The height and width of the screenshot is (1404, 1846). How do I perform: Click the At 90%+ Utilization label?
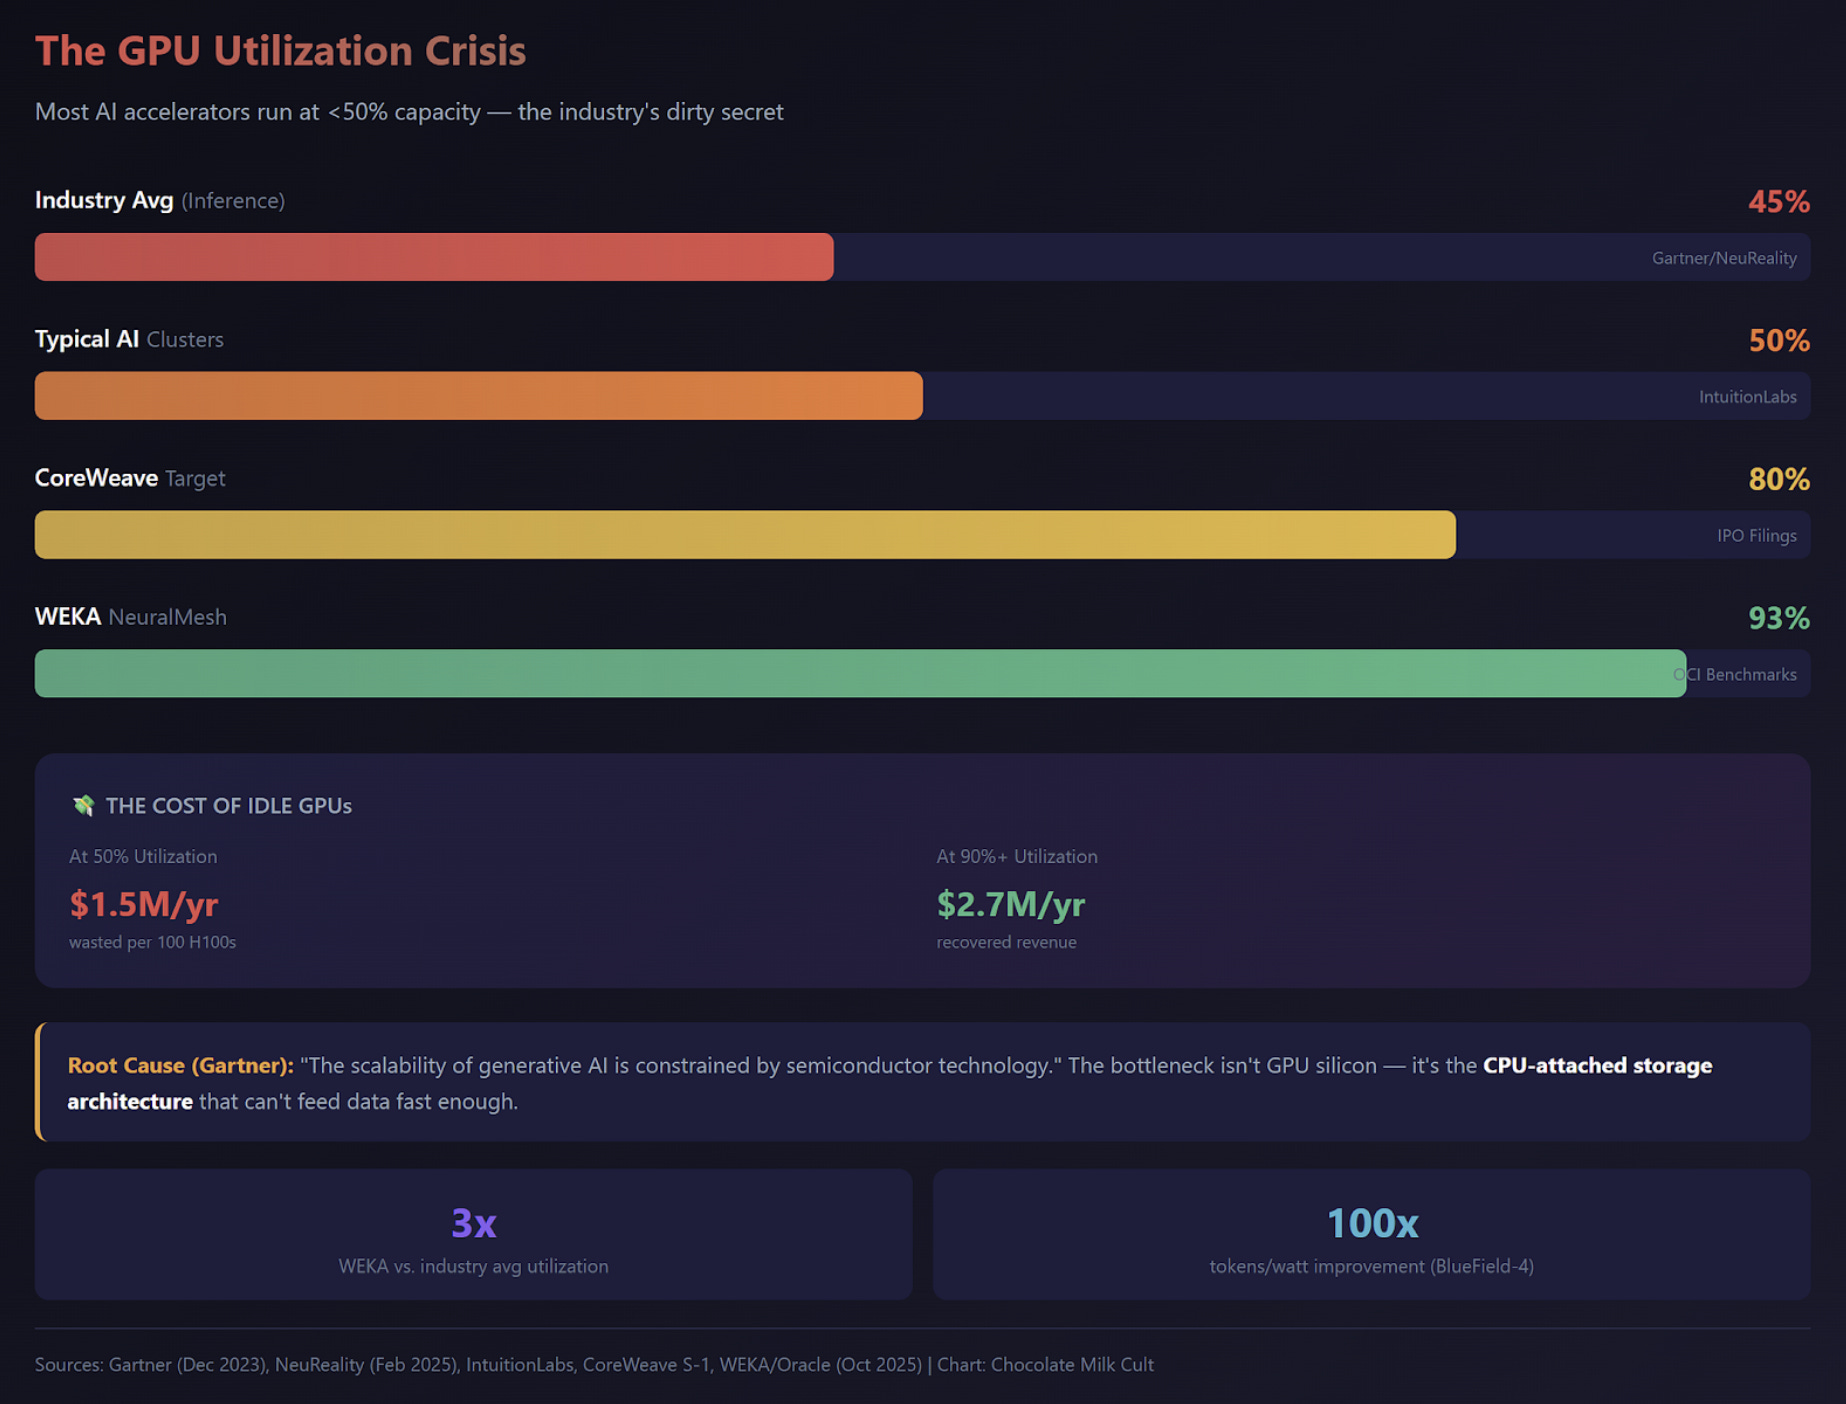pyautogui.click(x=1017, y=857)
